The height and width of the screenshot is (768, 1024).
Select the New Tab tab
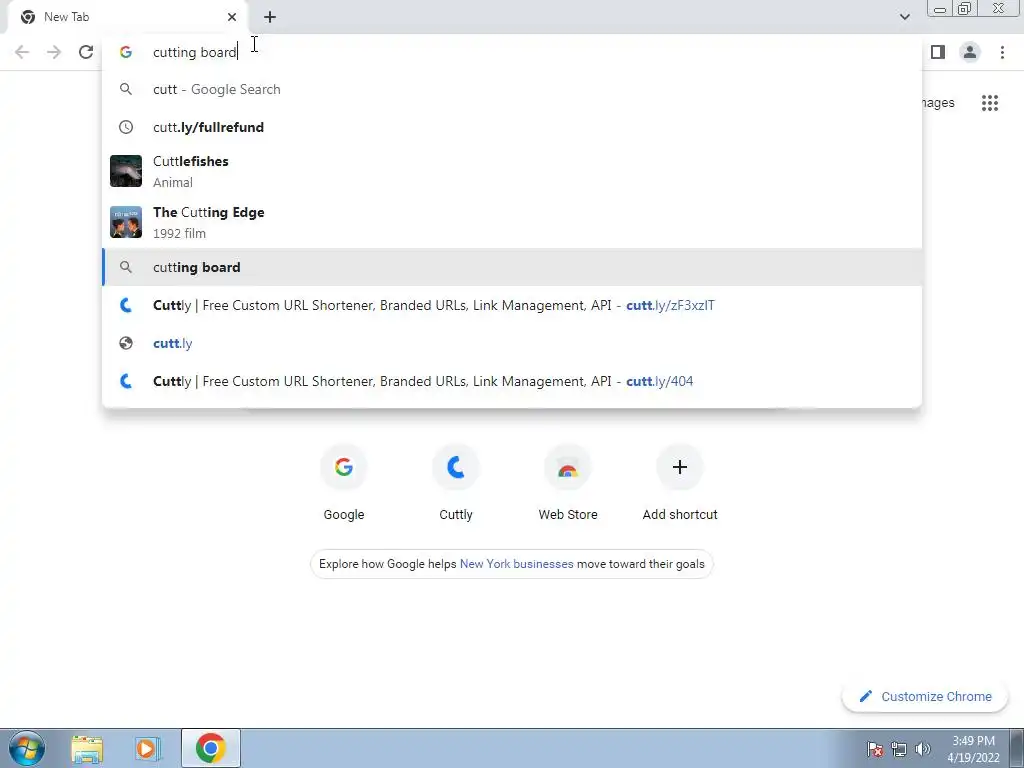[x=127, y=17]
